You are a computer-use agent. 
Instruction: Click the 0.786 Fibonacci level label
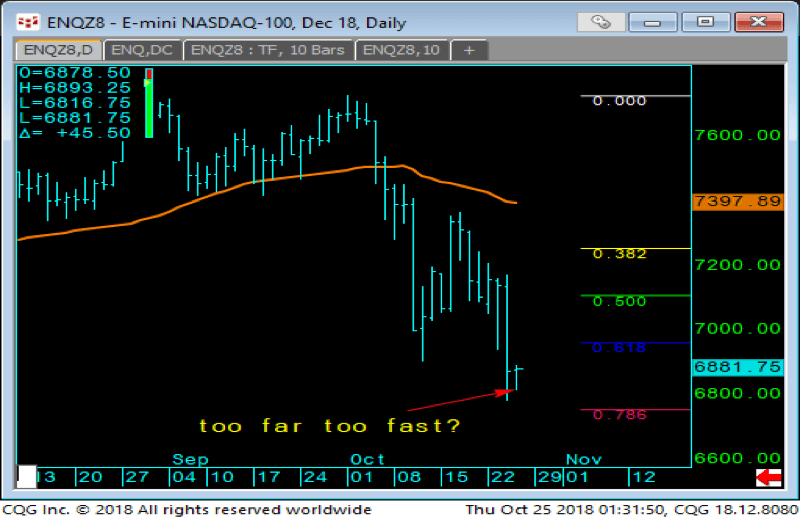(x=619, y=414)
